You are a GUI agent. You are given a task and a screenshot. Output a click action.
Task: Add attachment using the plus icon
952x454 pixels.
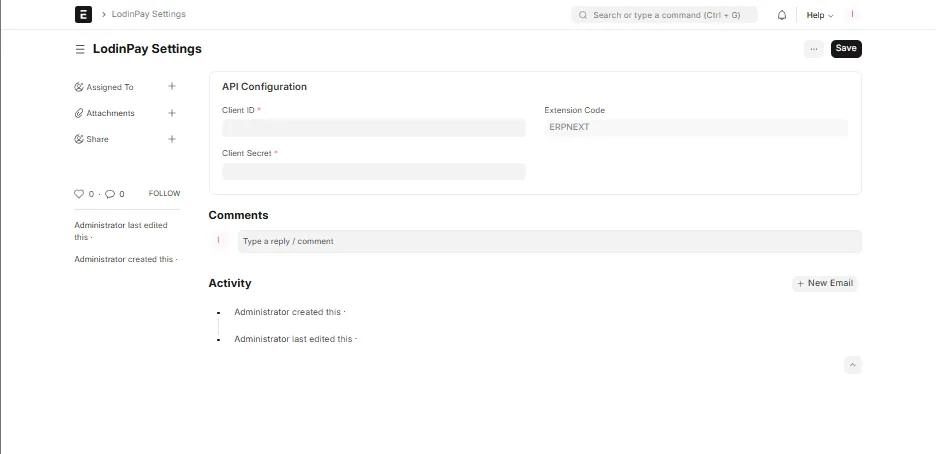[x=172, y=113]
